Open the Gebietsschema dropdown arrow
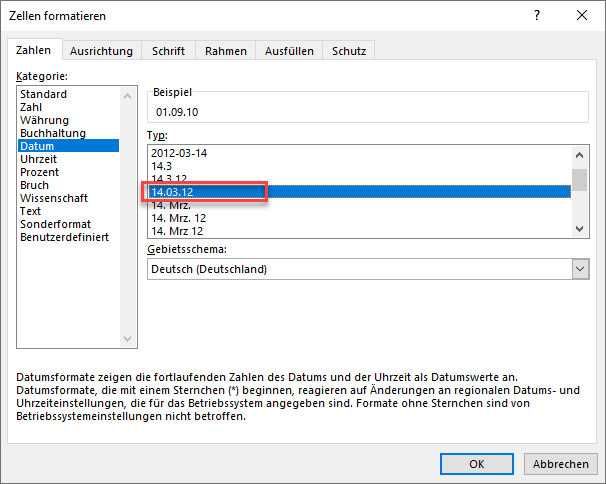This screenshot has width=606, height=484. tap(580, 269)
